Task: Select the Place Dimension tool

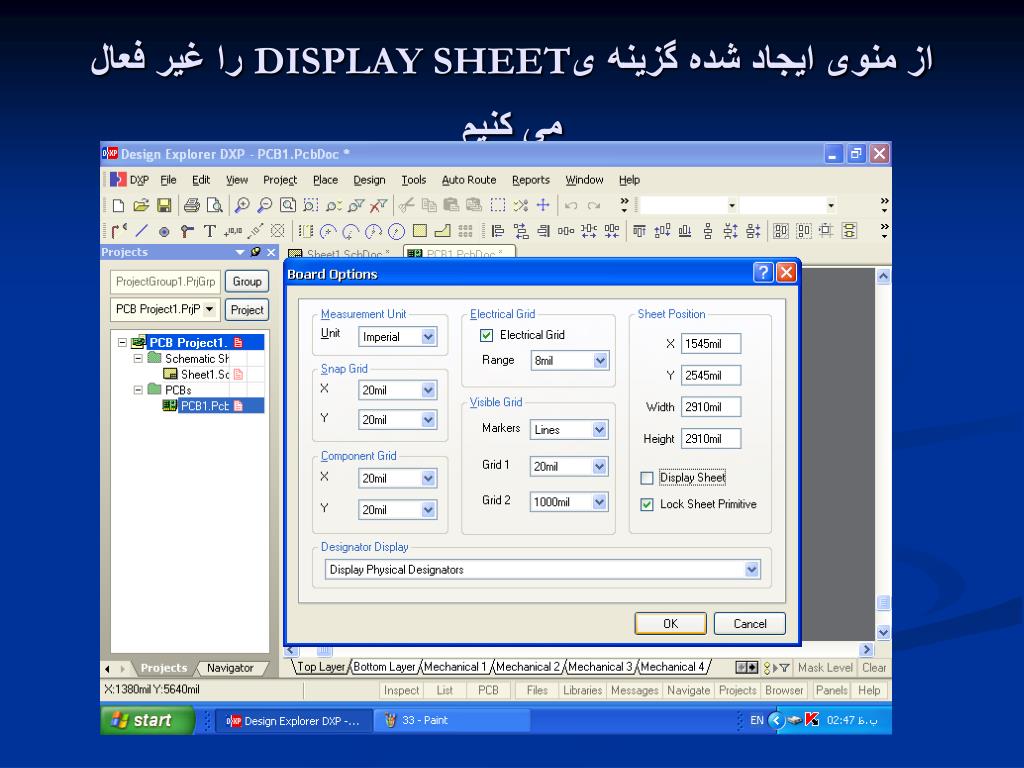Action: coord(255,231)
